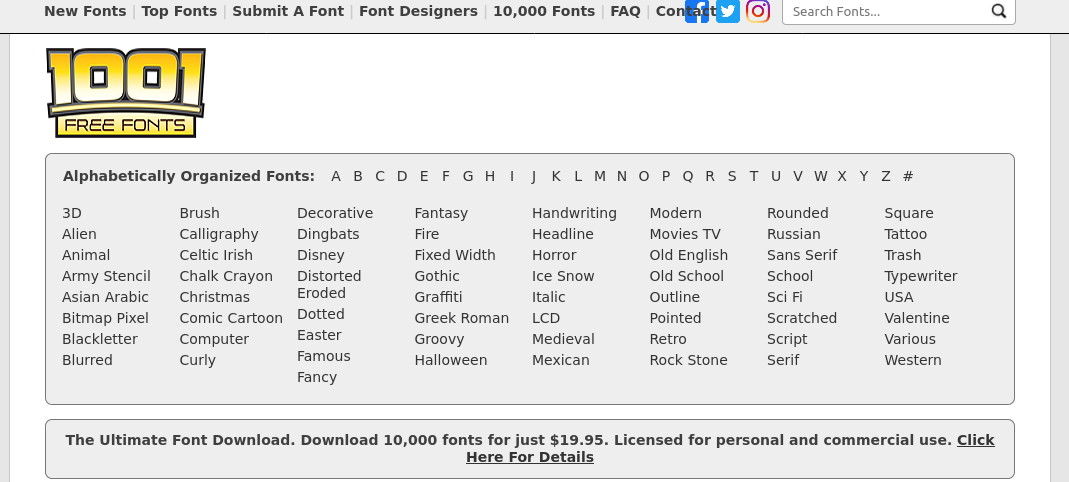The width and height of the screenshot is (1069, 482).
Task: Open the Medieval fonts category
Action: [563, 340]
